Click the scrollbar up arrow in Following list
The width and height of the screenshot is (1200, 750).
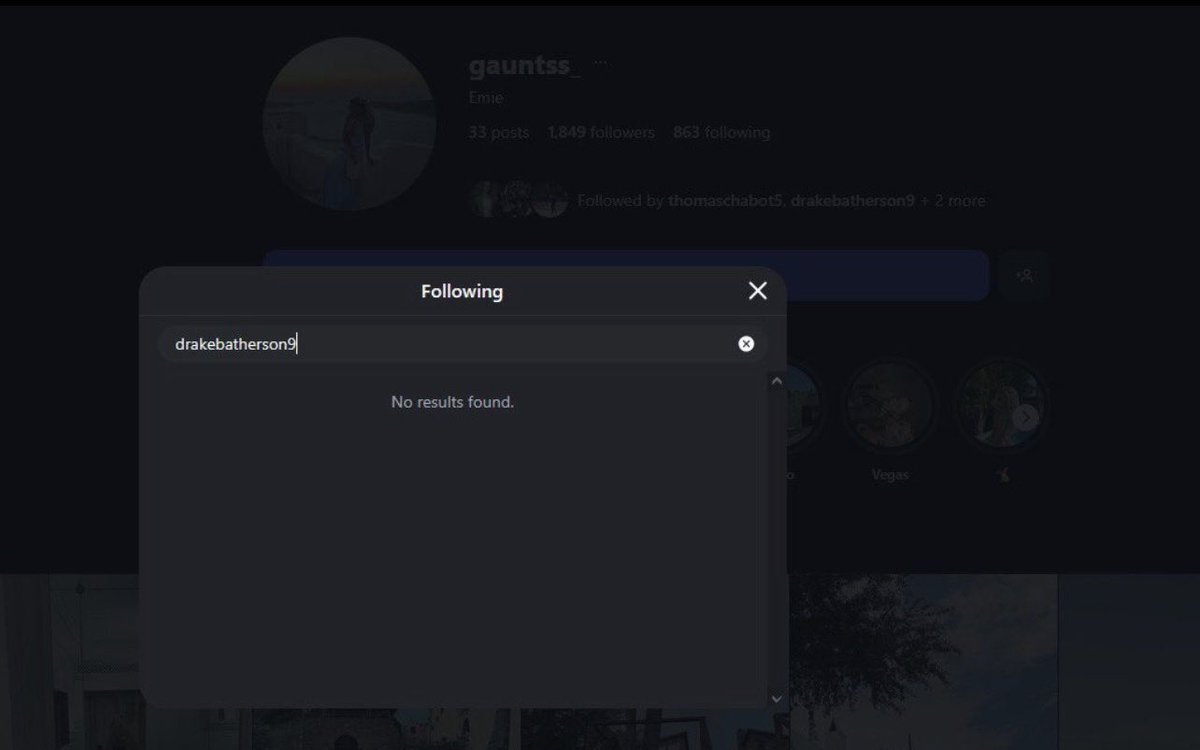click(x=776, y=381)
